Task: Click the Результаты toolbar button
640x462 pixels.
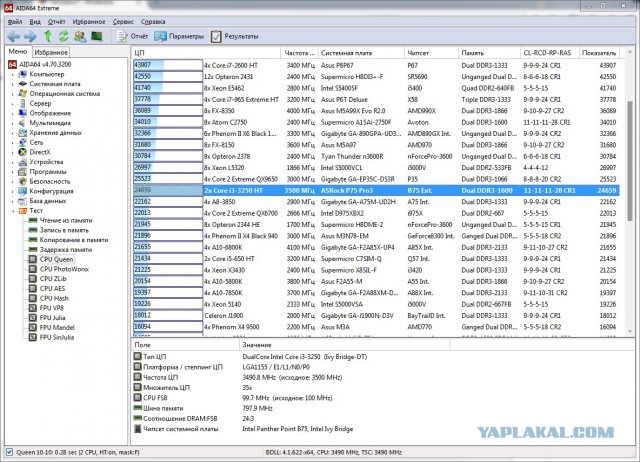Action: (233, 35)
